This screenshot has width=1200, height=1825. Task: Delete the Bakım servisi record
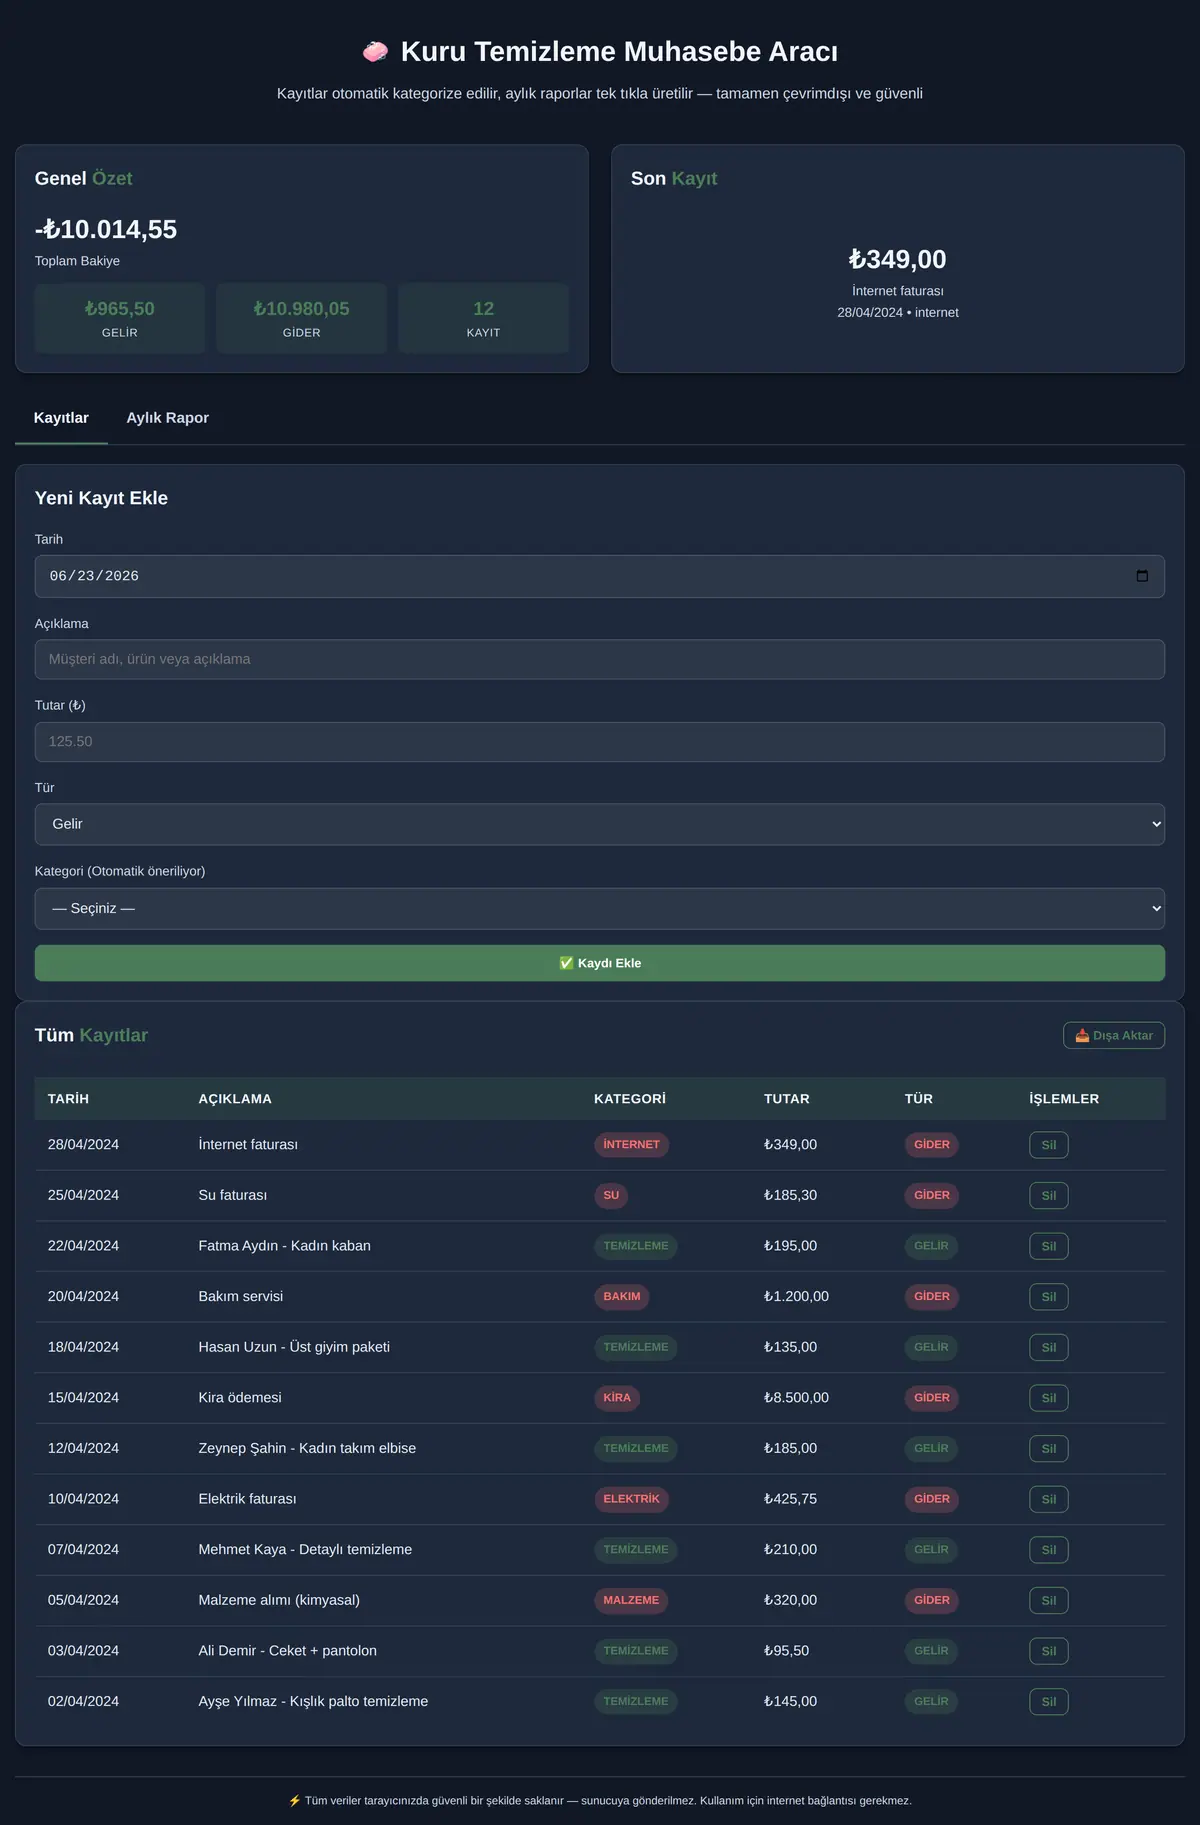click(1048, 1296)
